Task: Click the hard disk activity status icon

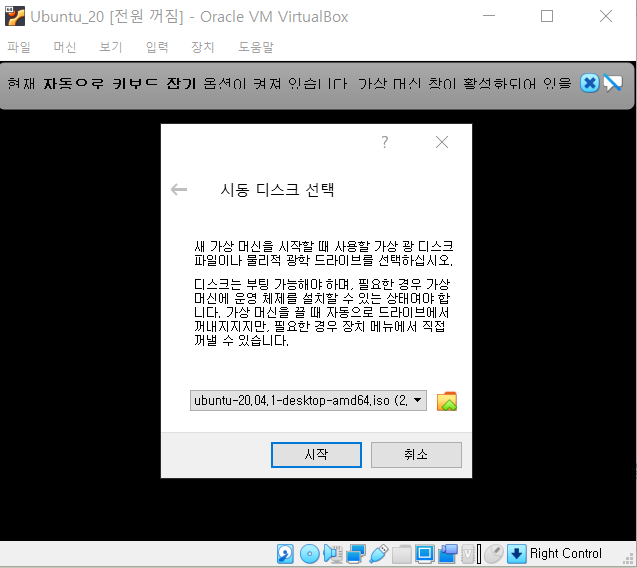Action: 285,554
